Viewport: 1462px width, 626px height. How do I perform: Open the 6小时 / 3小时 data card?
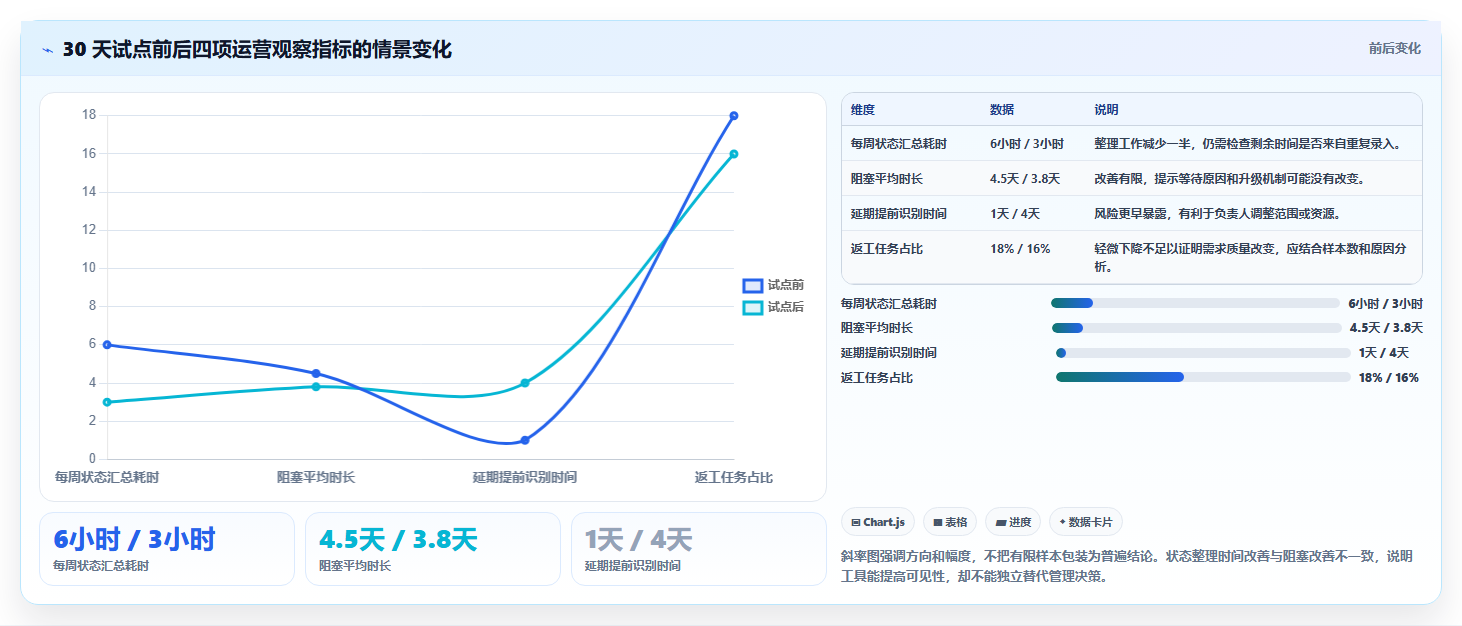coord(167,549)
